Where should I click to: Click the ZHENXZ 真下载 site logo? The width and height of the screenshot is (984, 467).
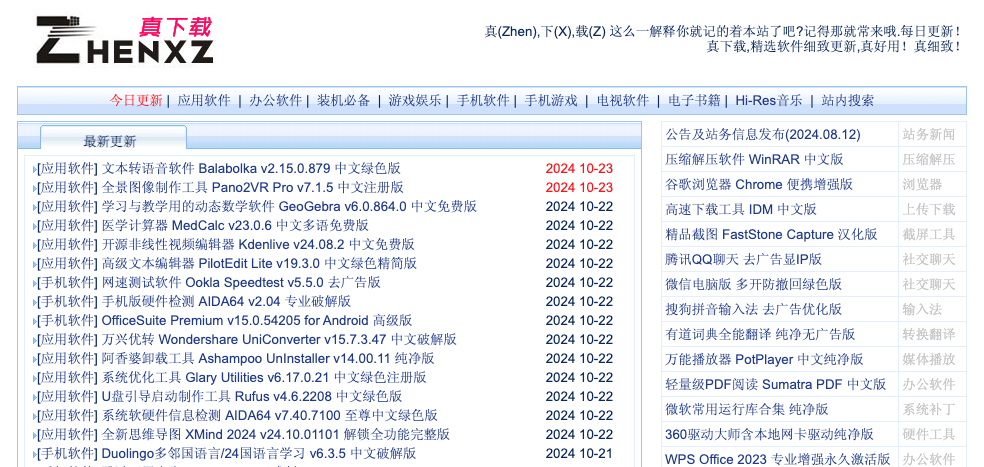[124, 40]
